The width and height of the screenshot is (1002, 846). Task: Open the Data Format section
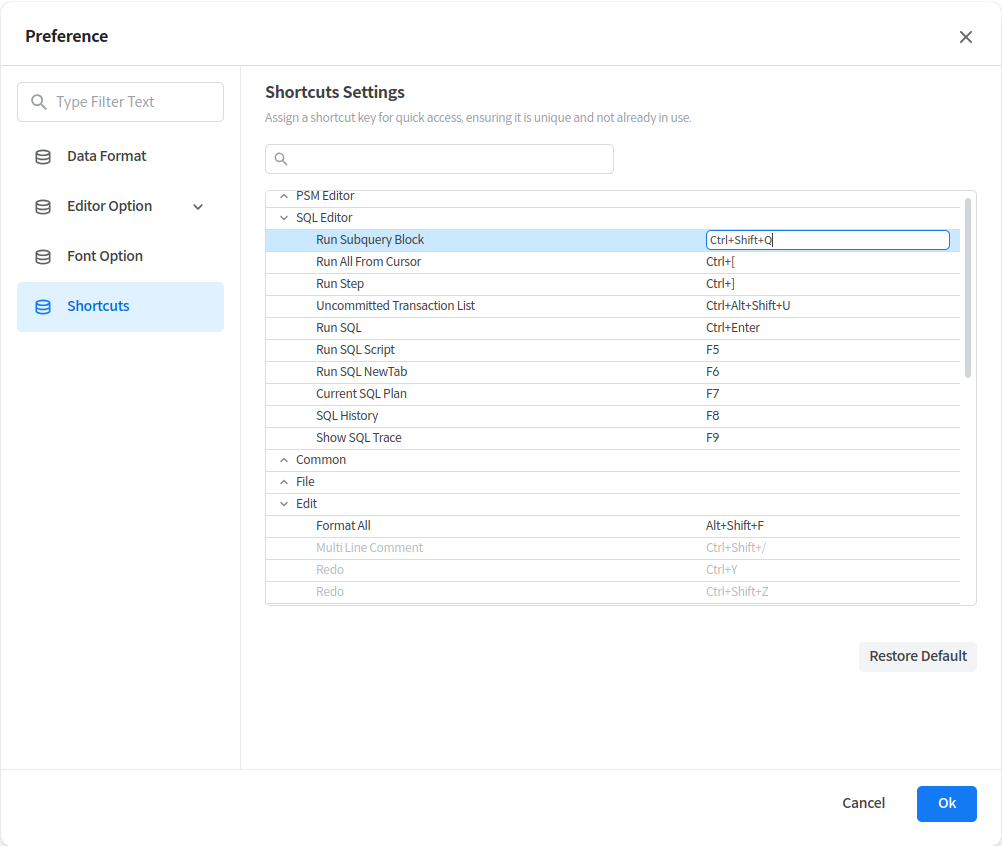(x=107, y=156)
